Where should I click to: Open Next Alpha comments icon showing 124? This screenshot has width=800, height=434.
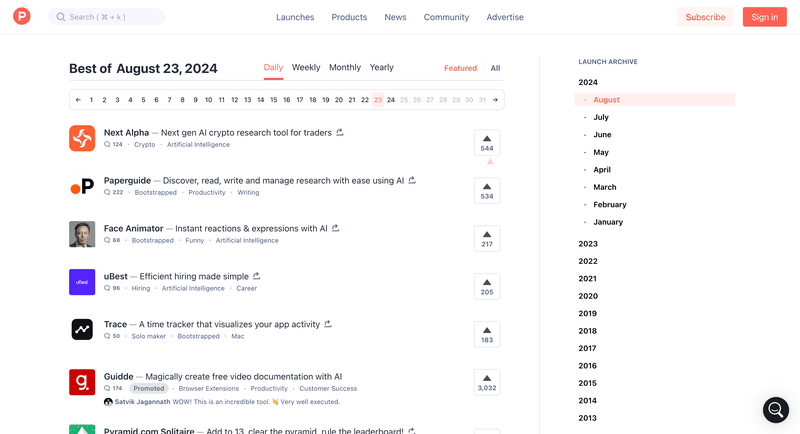(x=107, y=144)
